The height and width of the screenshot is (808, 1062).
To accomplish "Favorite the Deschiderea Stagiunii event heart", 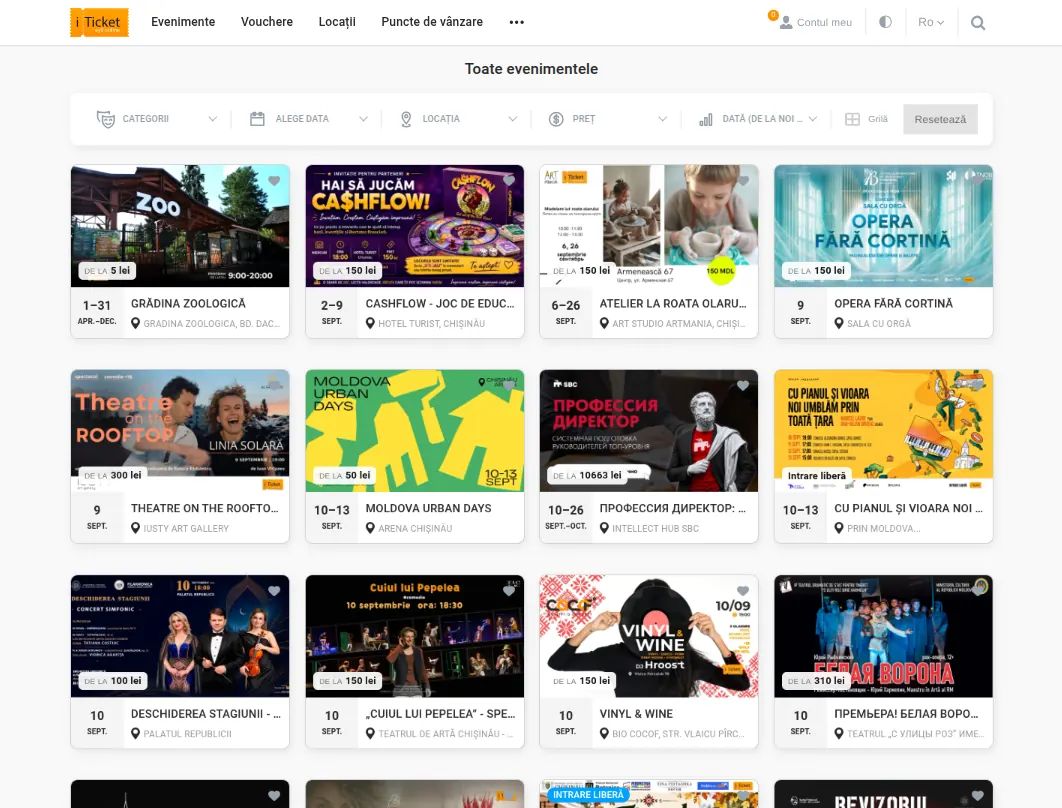I will coord(274,591).
